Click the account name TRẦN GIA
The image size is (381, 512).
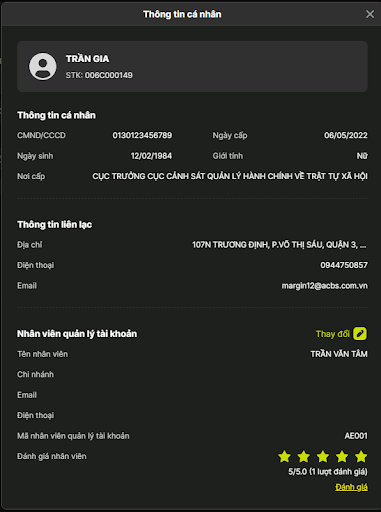click(87, 59)
